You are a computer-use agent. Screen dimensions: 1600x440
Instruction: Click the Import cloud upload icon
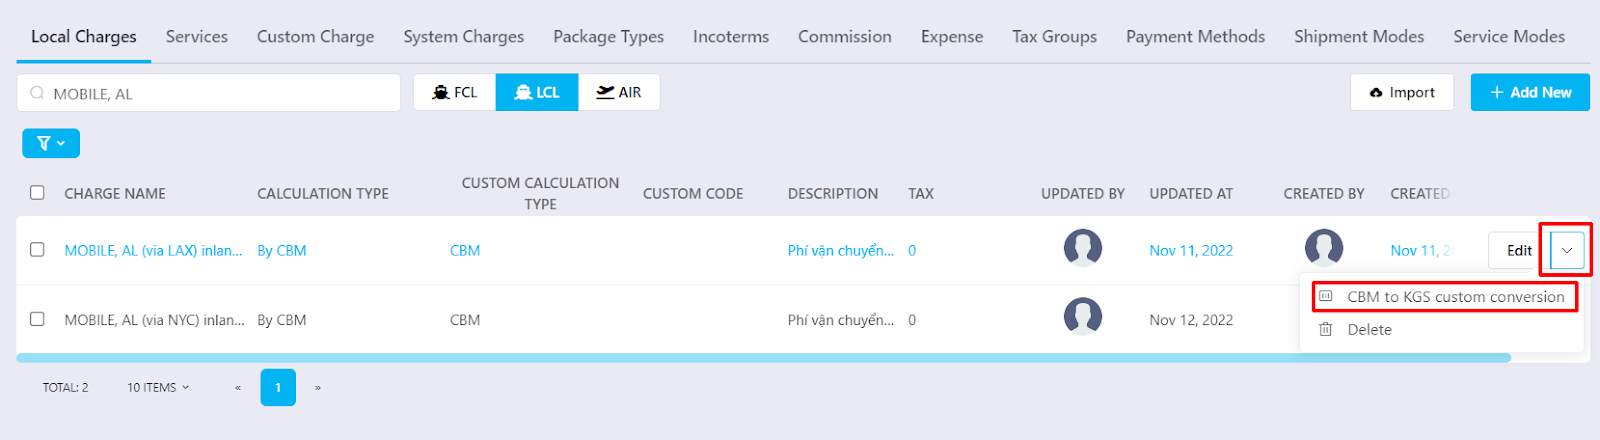click(x=1376, y=93)
